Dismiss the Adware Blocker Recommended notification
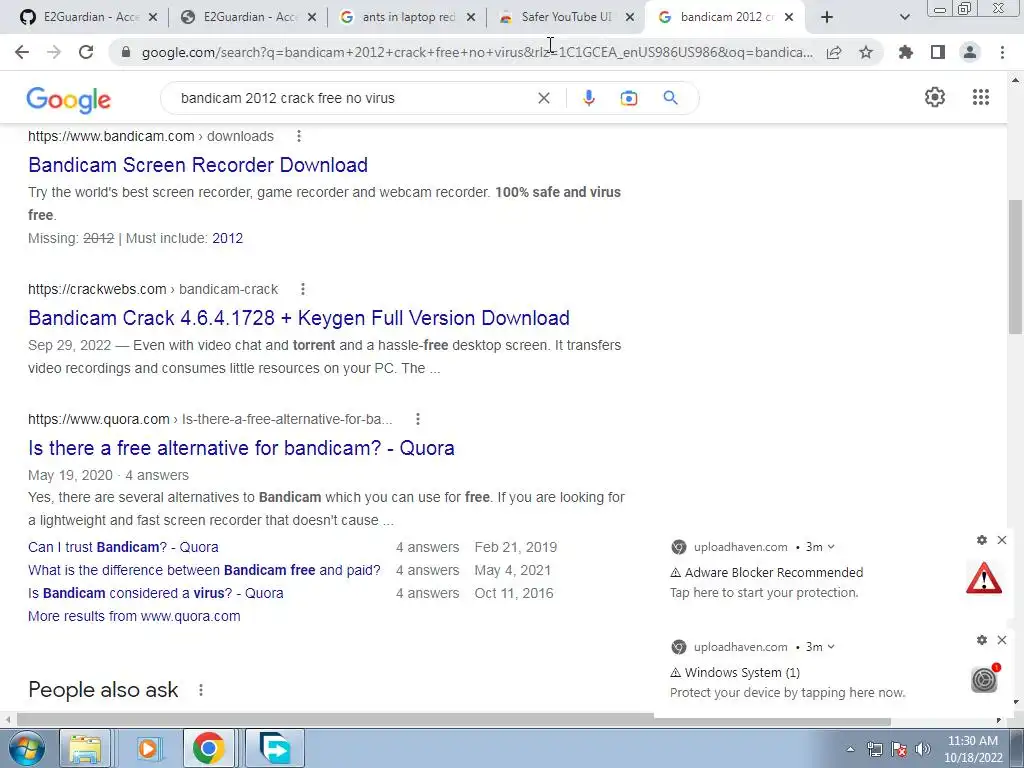Screen dimensions: 1024x768 1002,540
